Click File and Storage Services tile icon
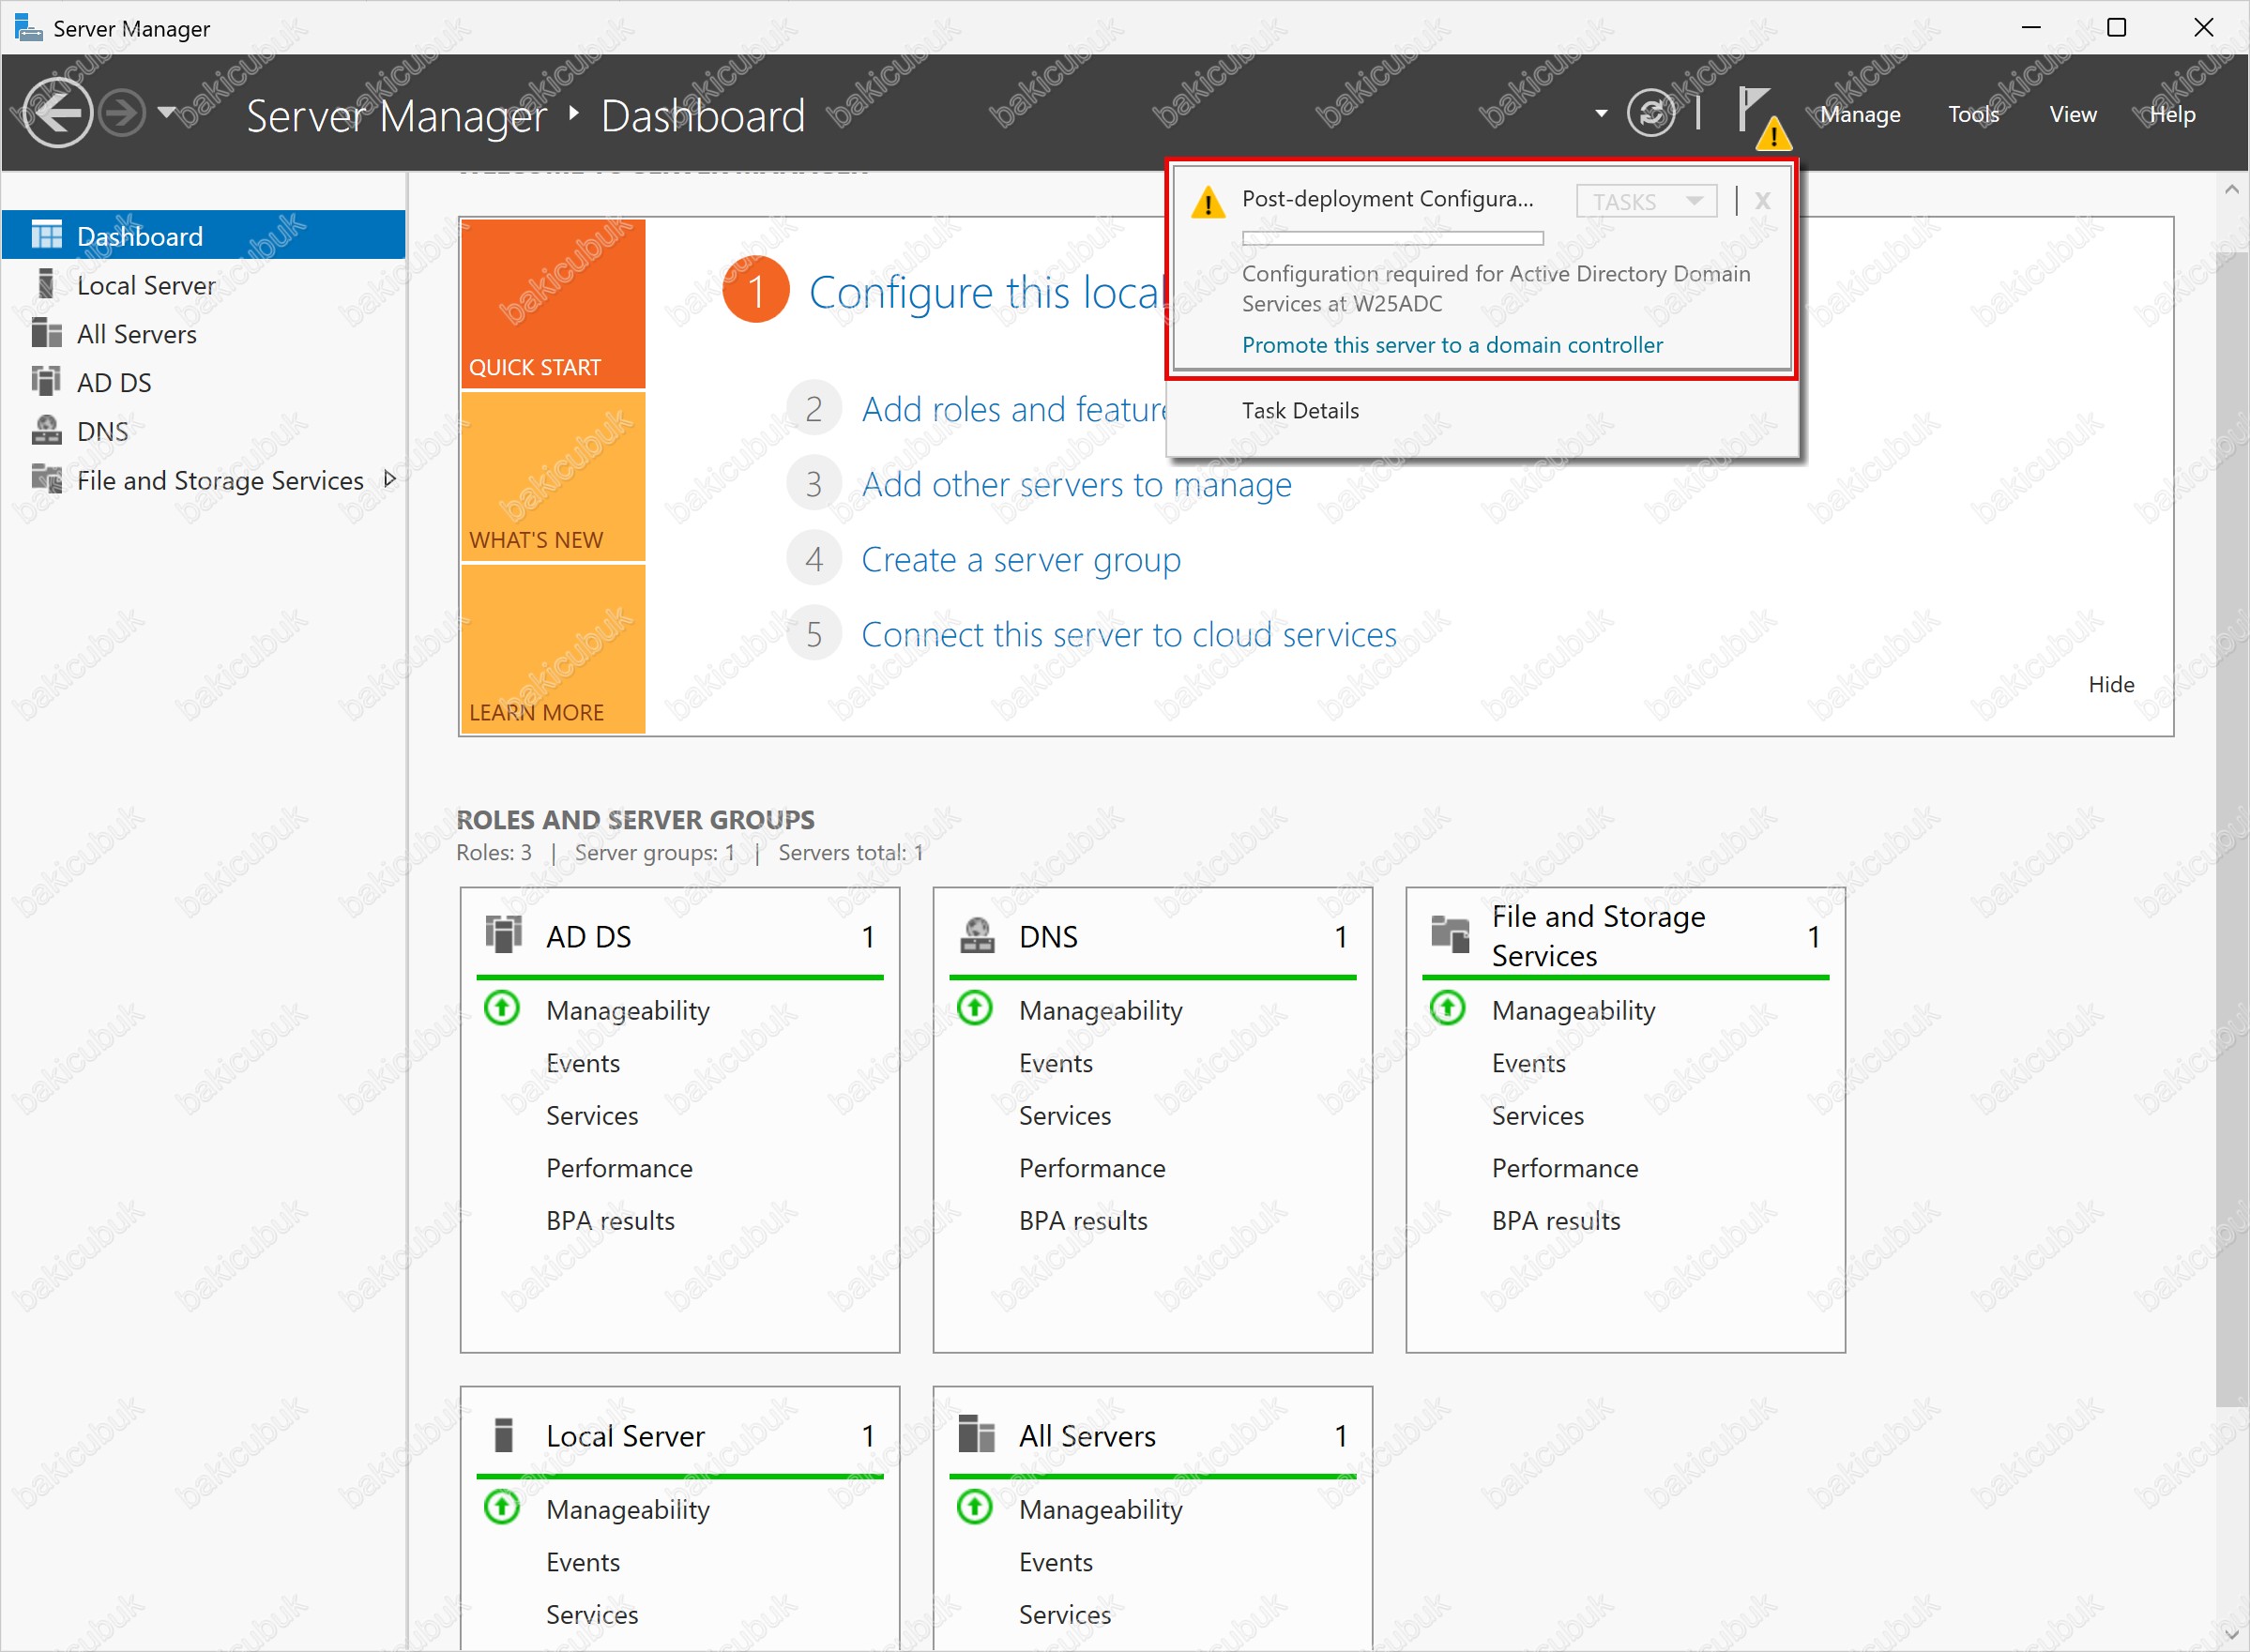 (x=1450, y=934)
